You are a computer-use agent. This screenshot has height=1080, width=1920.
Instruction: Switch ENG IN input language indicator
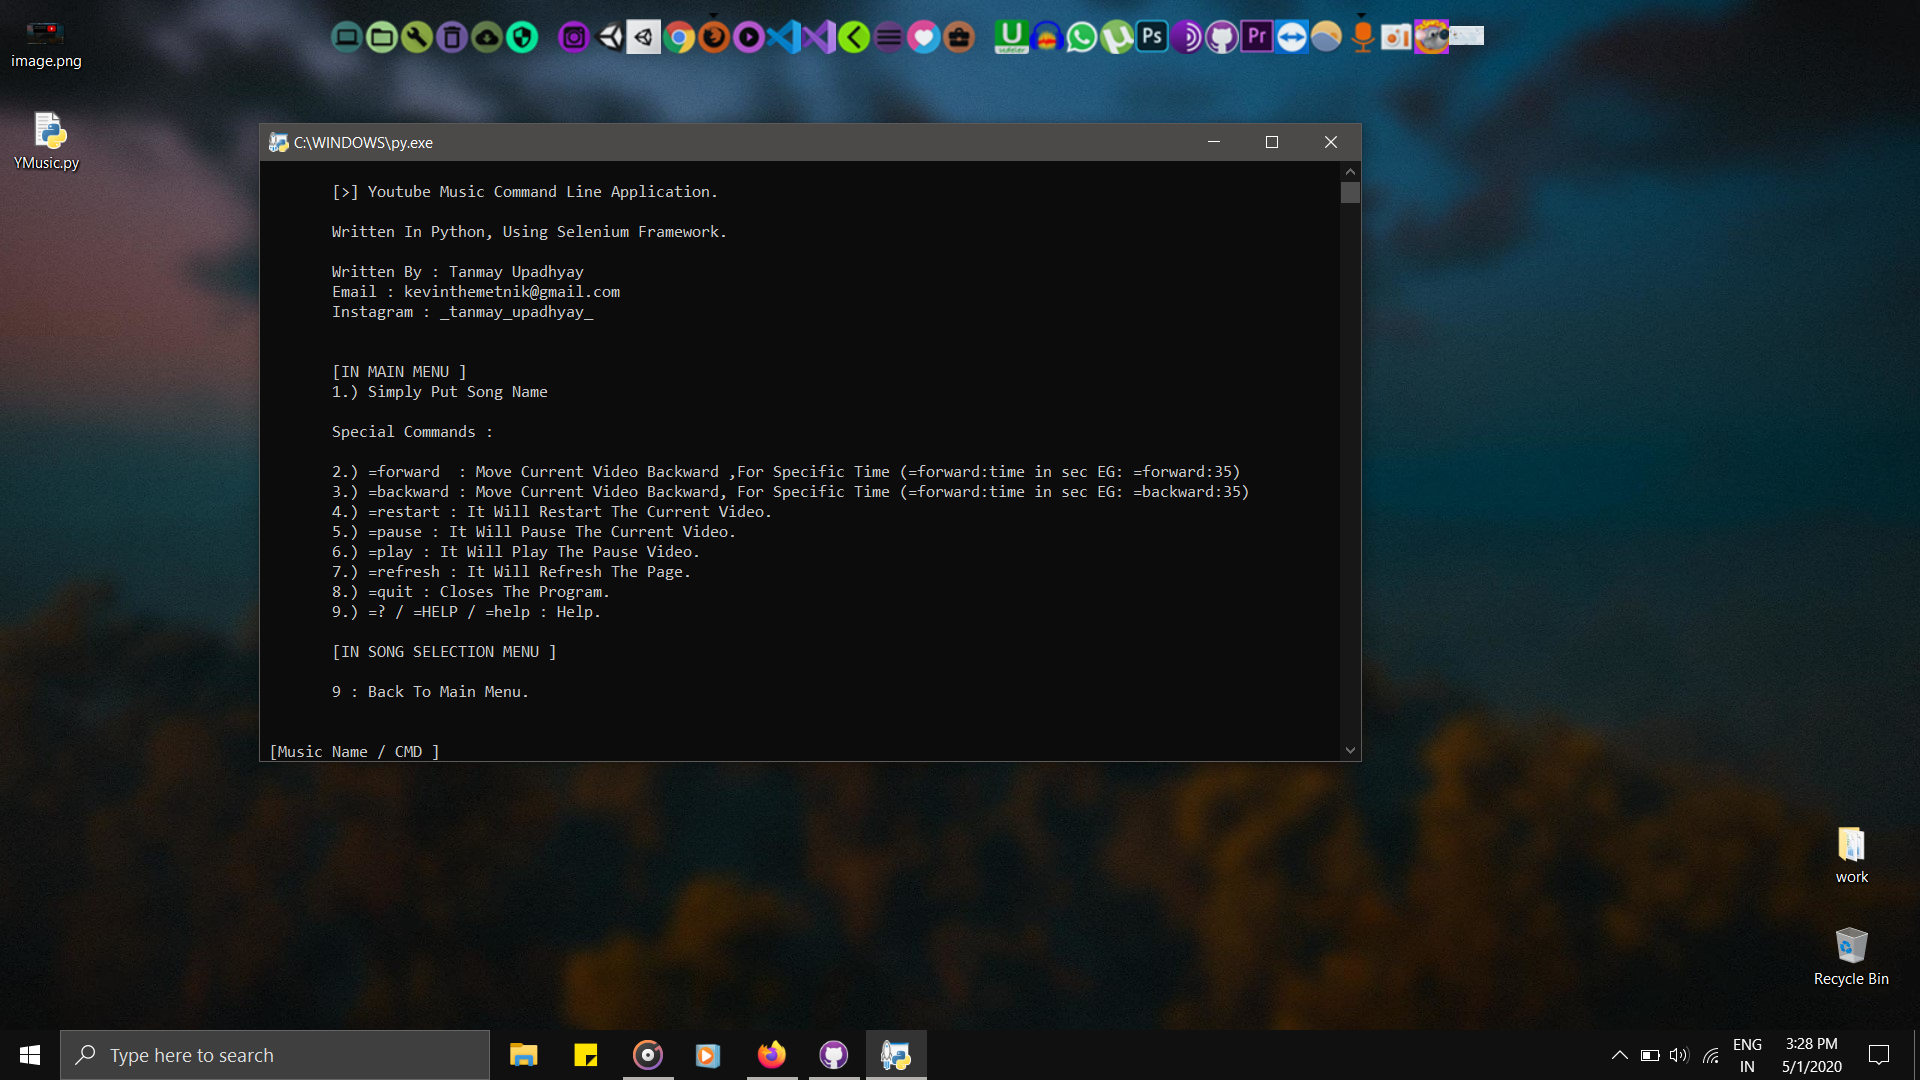pyautogui.click(x=1747, y=1055)
